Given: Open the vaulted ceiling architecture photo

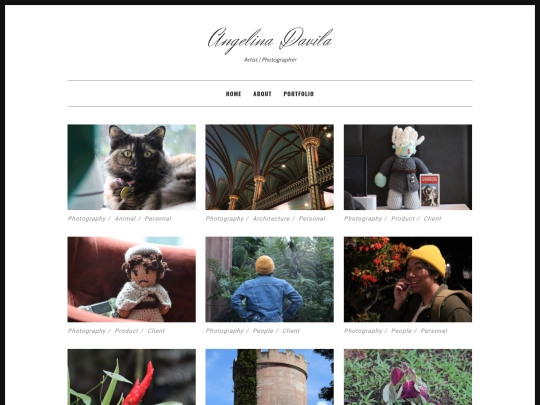Looking at the screenshot, I should pyautogui.click(x=270, y=167).
